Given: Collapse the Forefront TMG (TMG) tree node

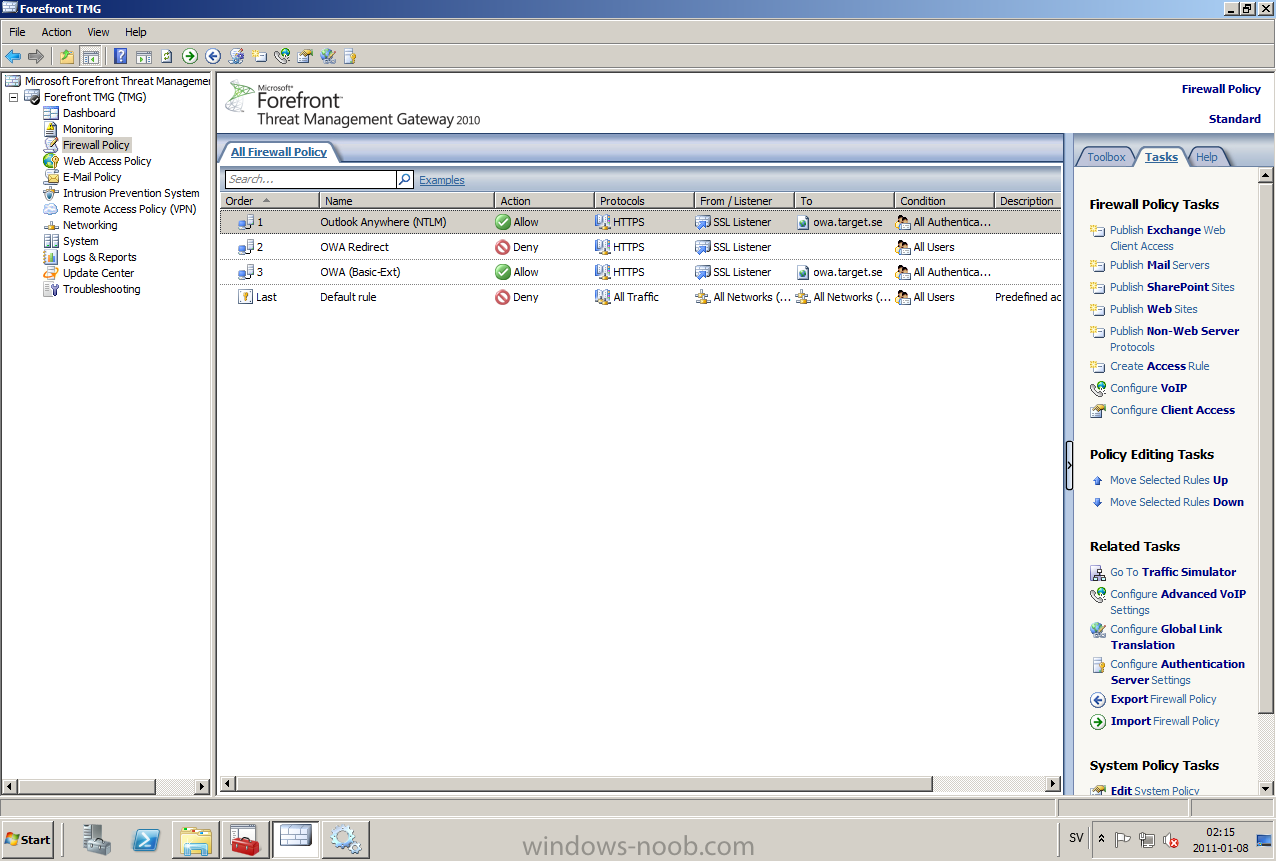Looking at the screenshot, I should pos(14,97).
